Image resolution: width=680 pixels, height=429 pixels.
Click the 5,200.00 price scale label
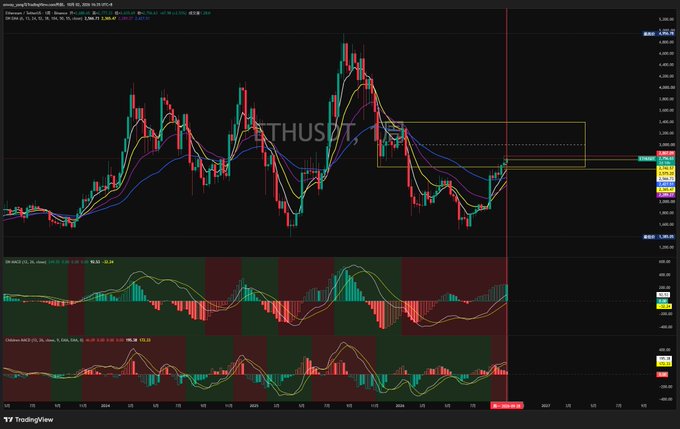coord(666,20)
